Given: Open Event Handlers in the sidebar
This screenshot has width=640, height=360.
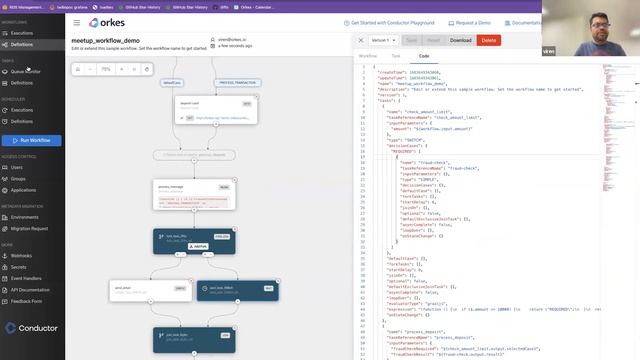Looking at the screenshot, I should coord(26,278).
